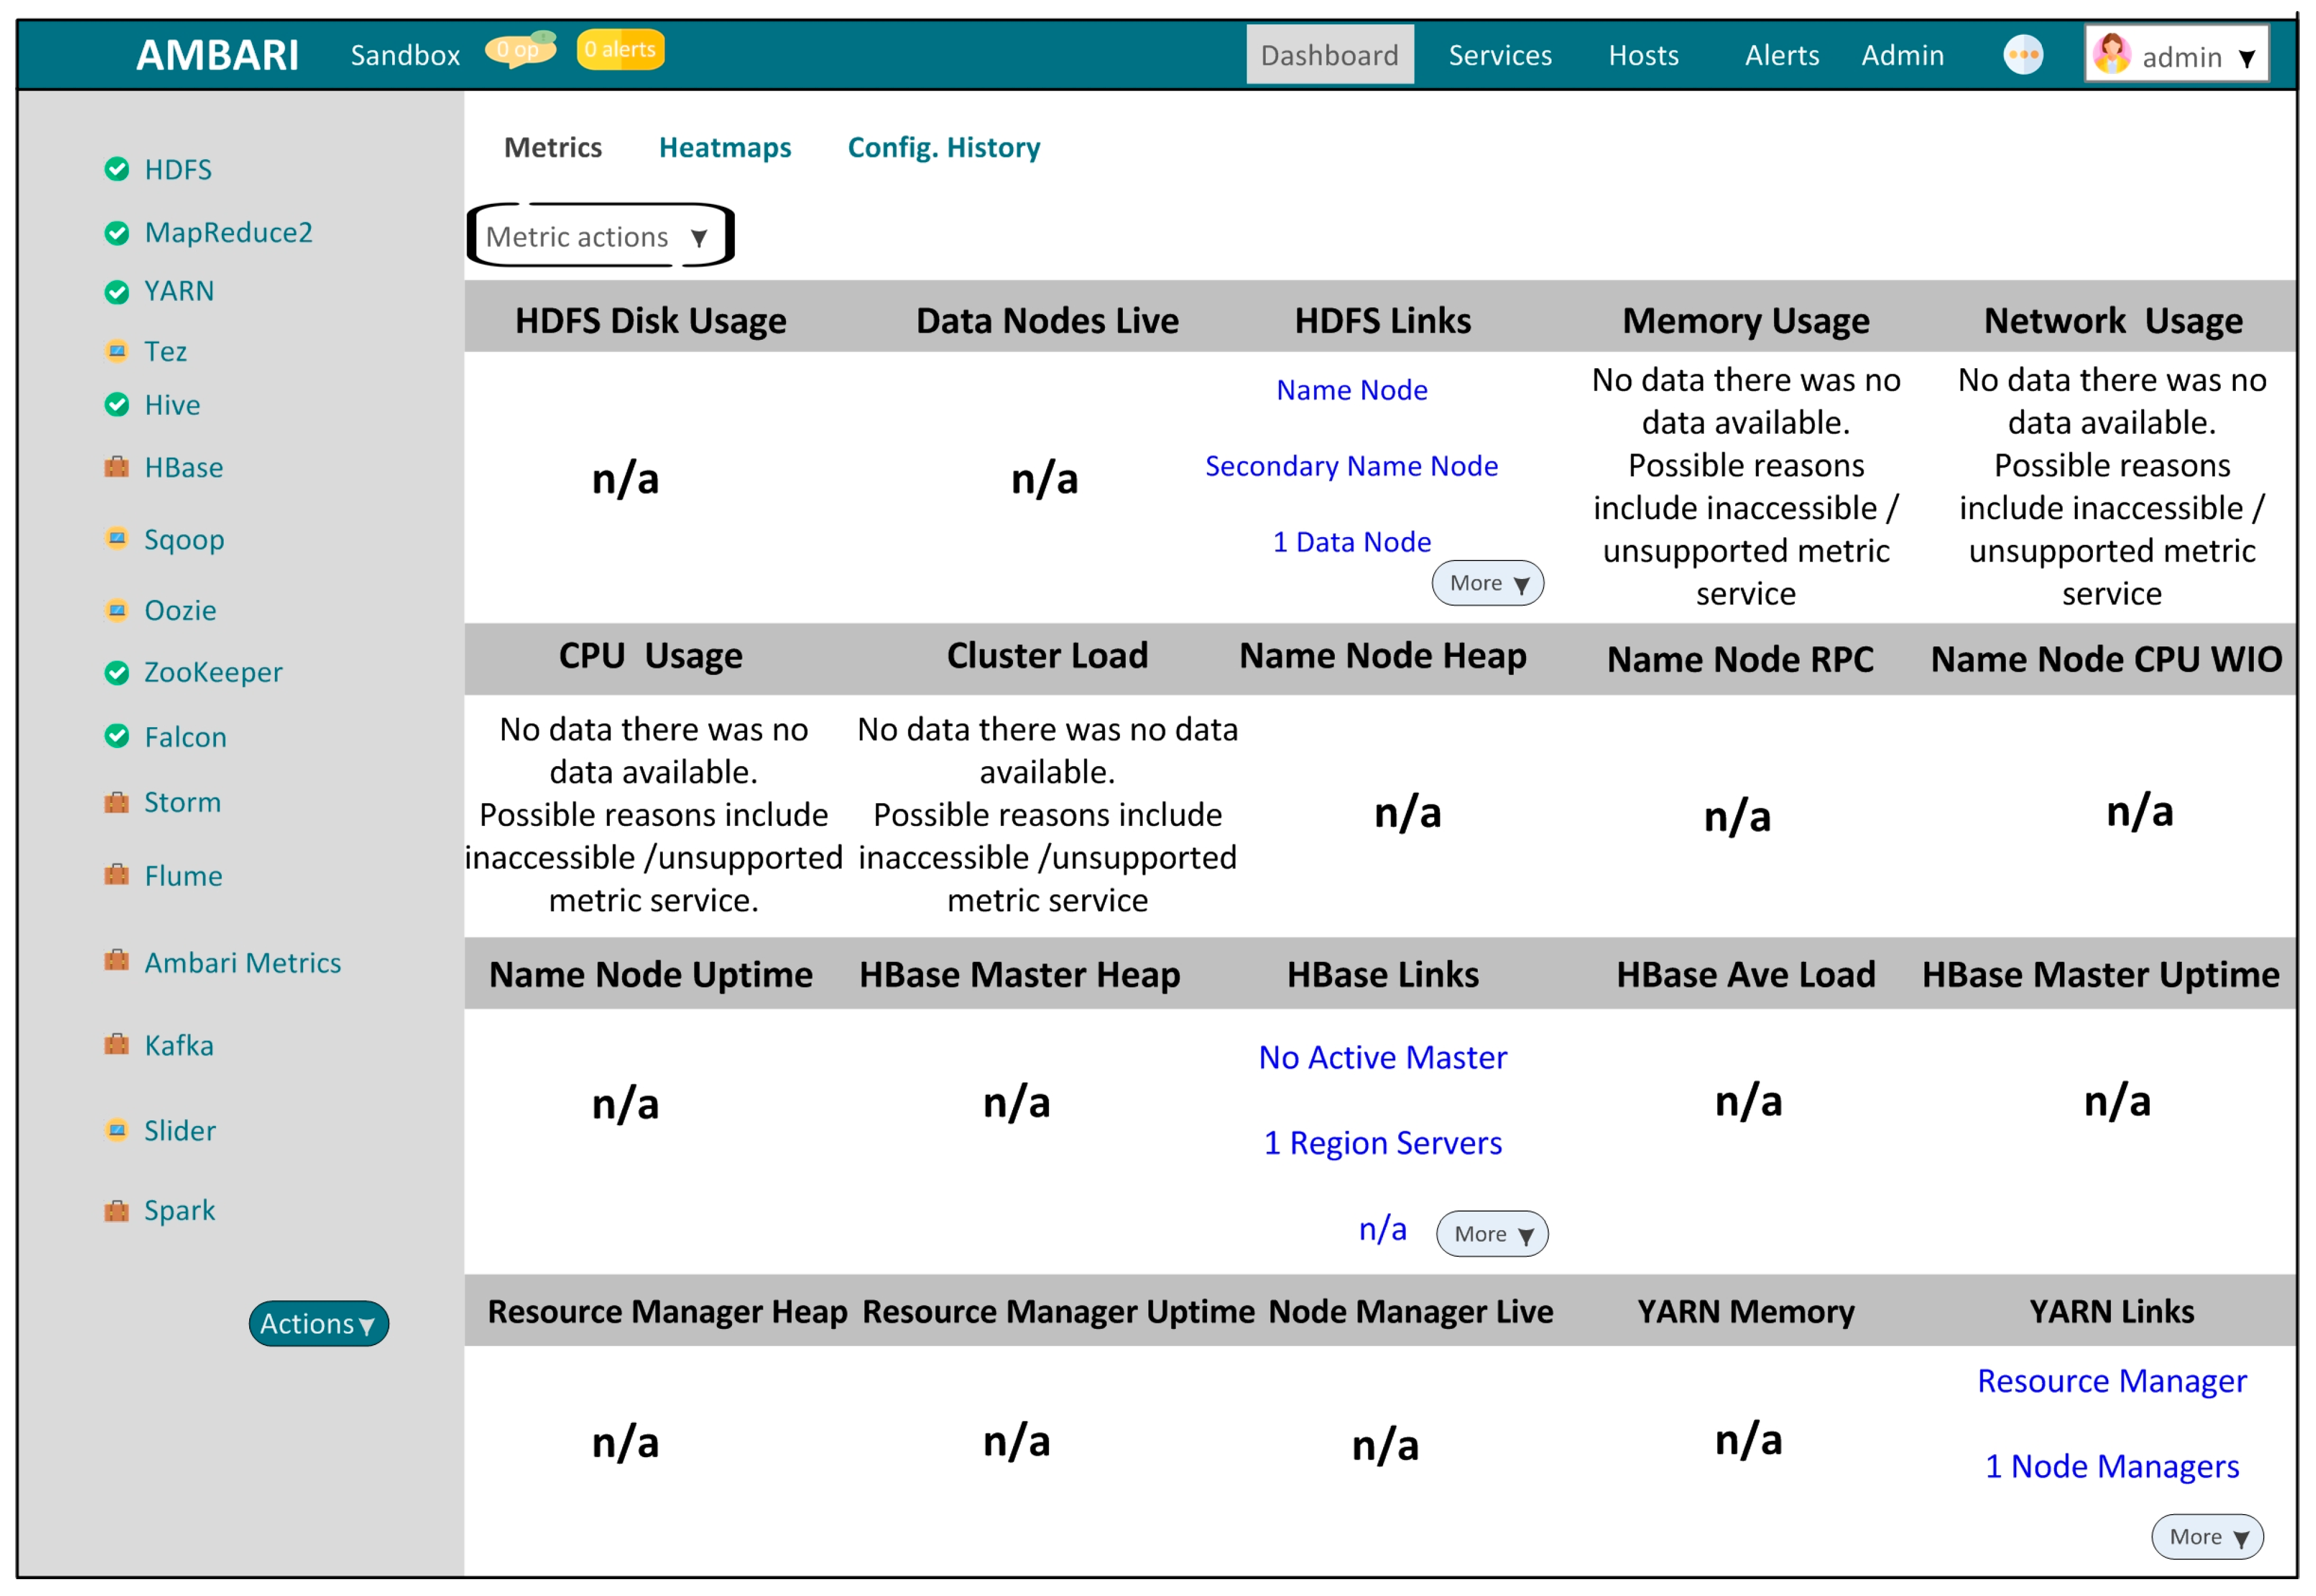
Task: Open the Config. History tab
Action: (x=943, y=148)
